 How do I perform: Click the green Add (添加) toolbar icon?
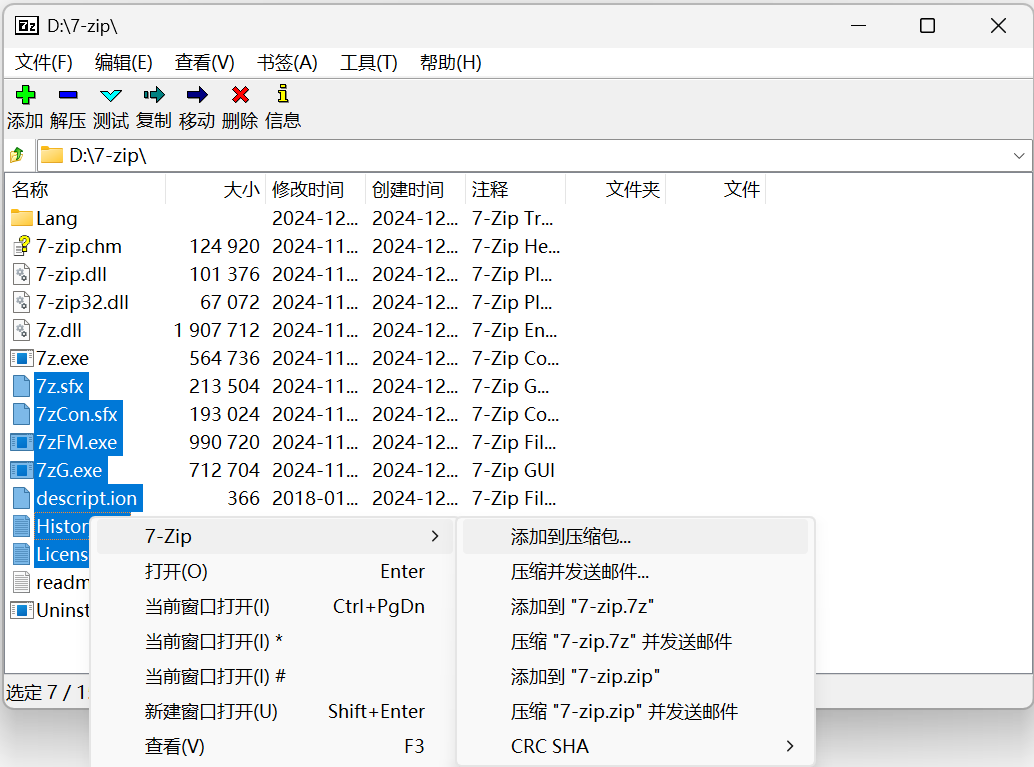pyautogui.click(x=25, y=95)
